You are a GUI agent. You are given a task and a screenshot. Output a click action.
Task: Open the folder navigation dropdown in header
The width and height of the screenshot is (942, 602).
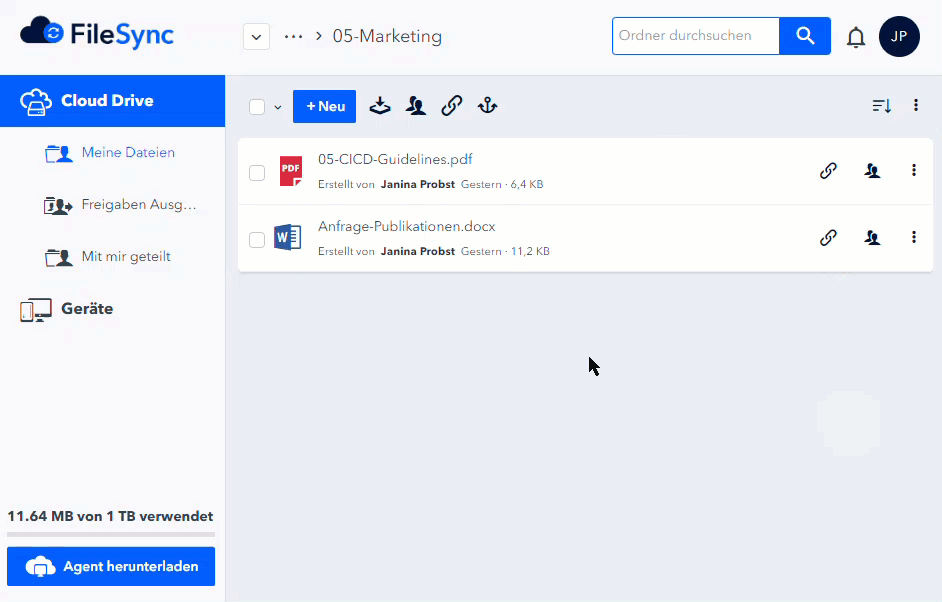[x=257, y=37]
